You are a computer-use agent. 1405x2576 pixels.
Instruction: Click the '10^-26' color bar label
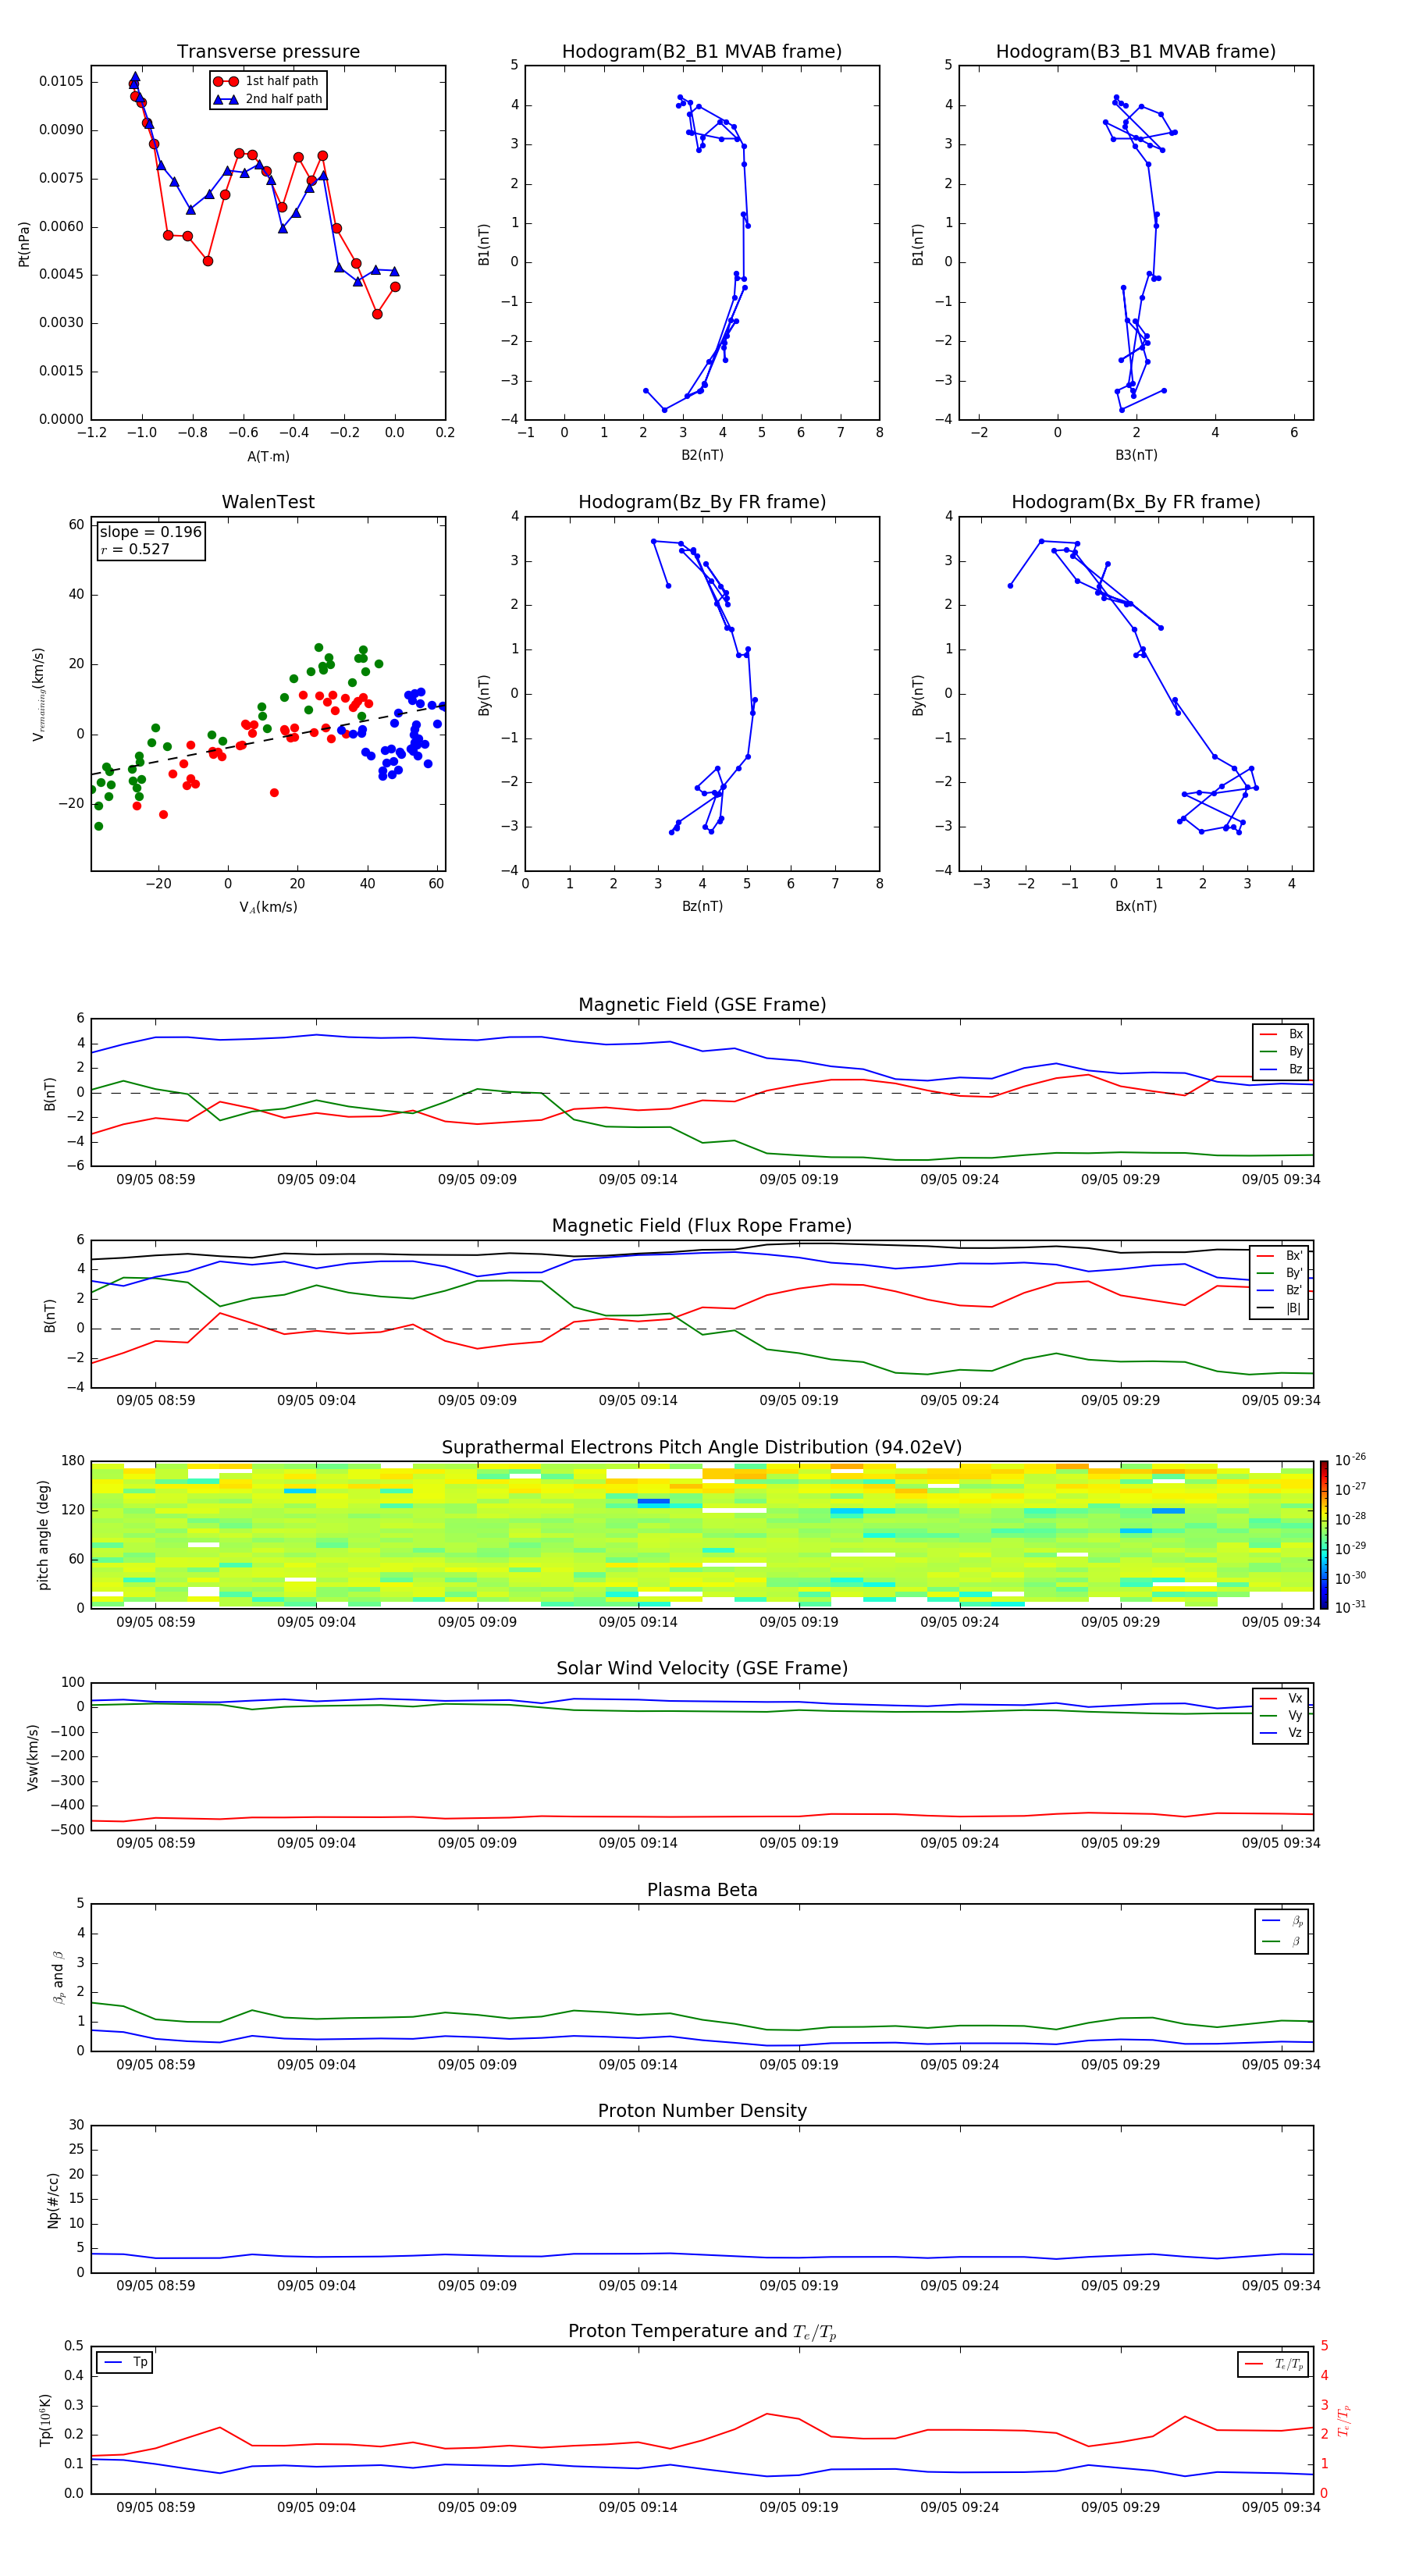(1350, 1460)
